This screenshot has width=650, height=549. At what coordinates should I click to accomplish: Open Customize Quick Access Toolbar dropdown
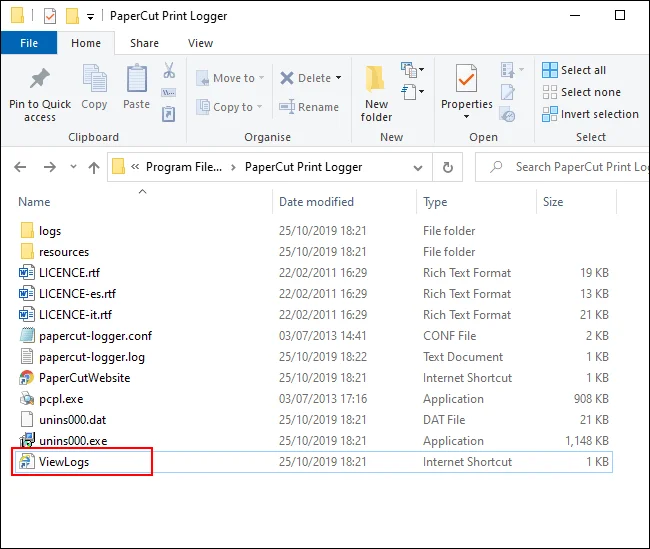(90, 17)
